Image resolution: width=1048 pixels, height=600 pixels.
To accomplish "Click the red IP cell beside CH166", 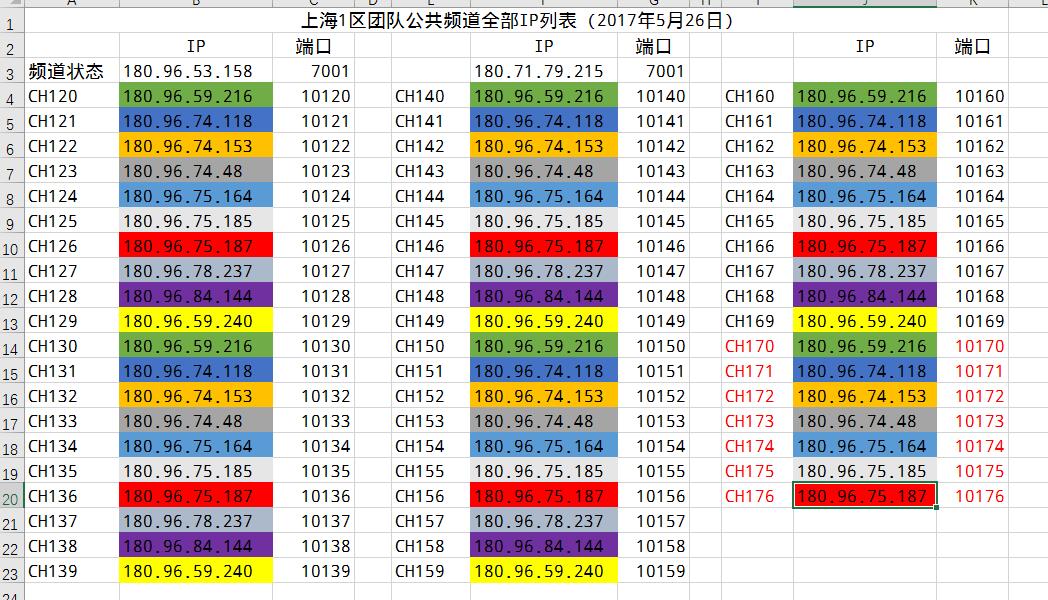I will 865,246.
